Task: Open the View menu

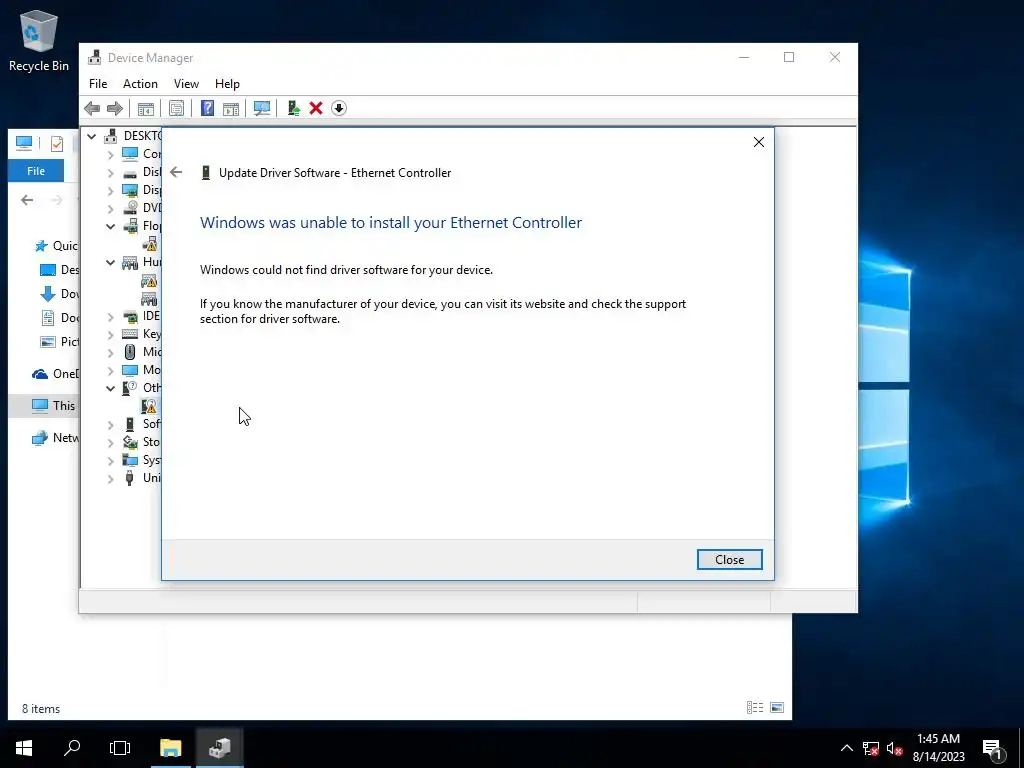Action: [x=186, y=84]
